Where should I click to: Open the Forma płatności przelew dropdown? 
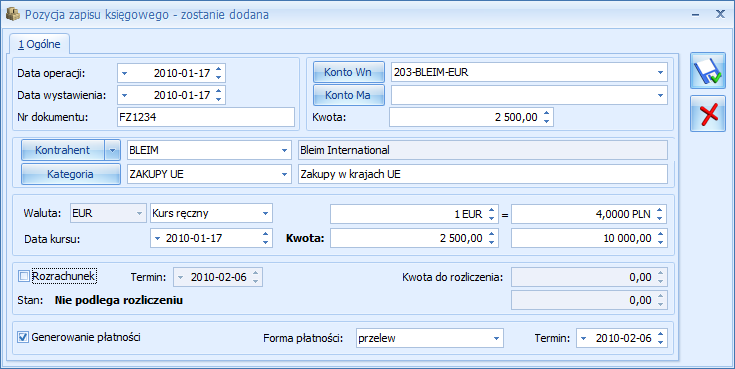(x=496, y=338)
